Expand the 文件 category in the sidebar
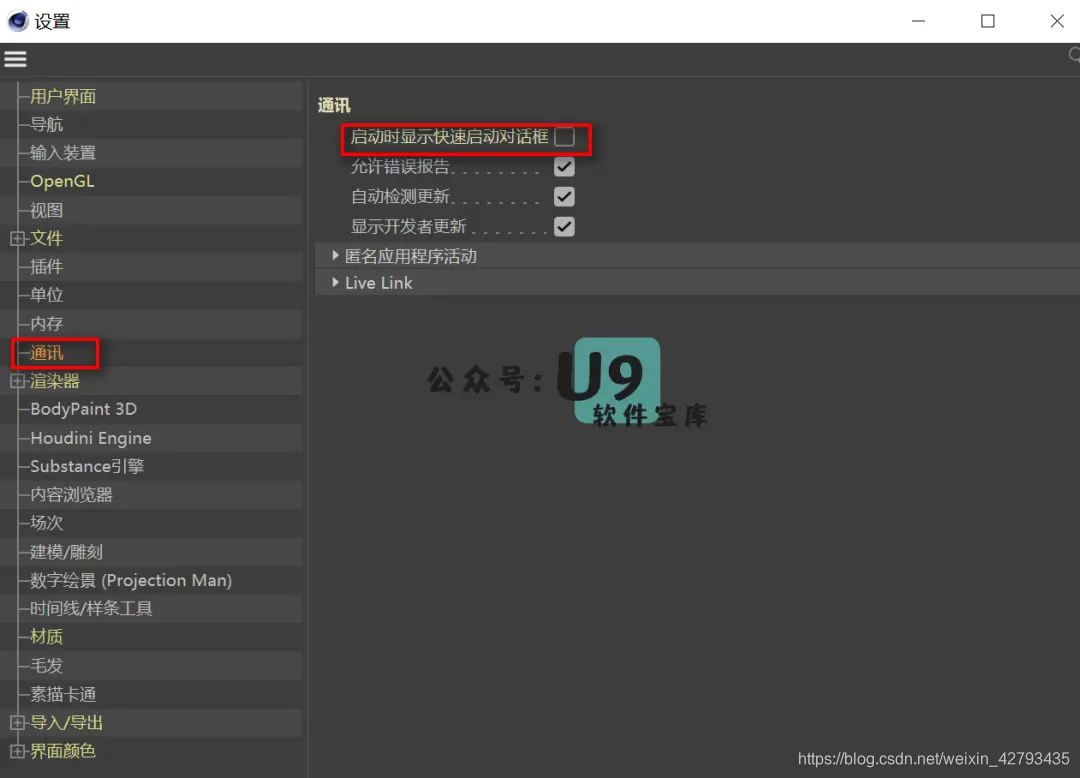 pos(16,238)
